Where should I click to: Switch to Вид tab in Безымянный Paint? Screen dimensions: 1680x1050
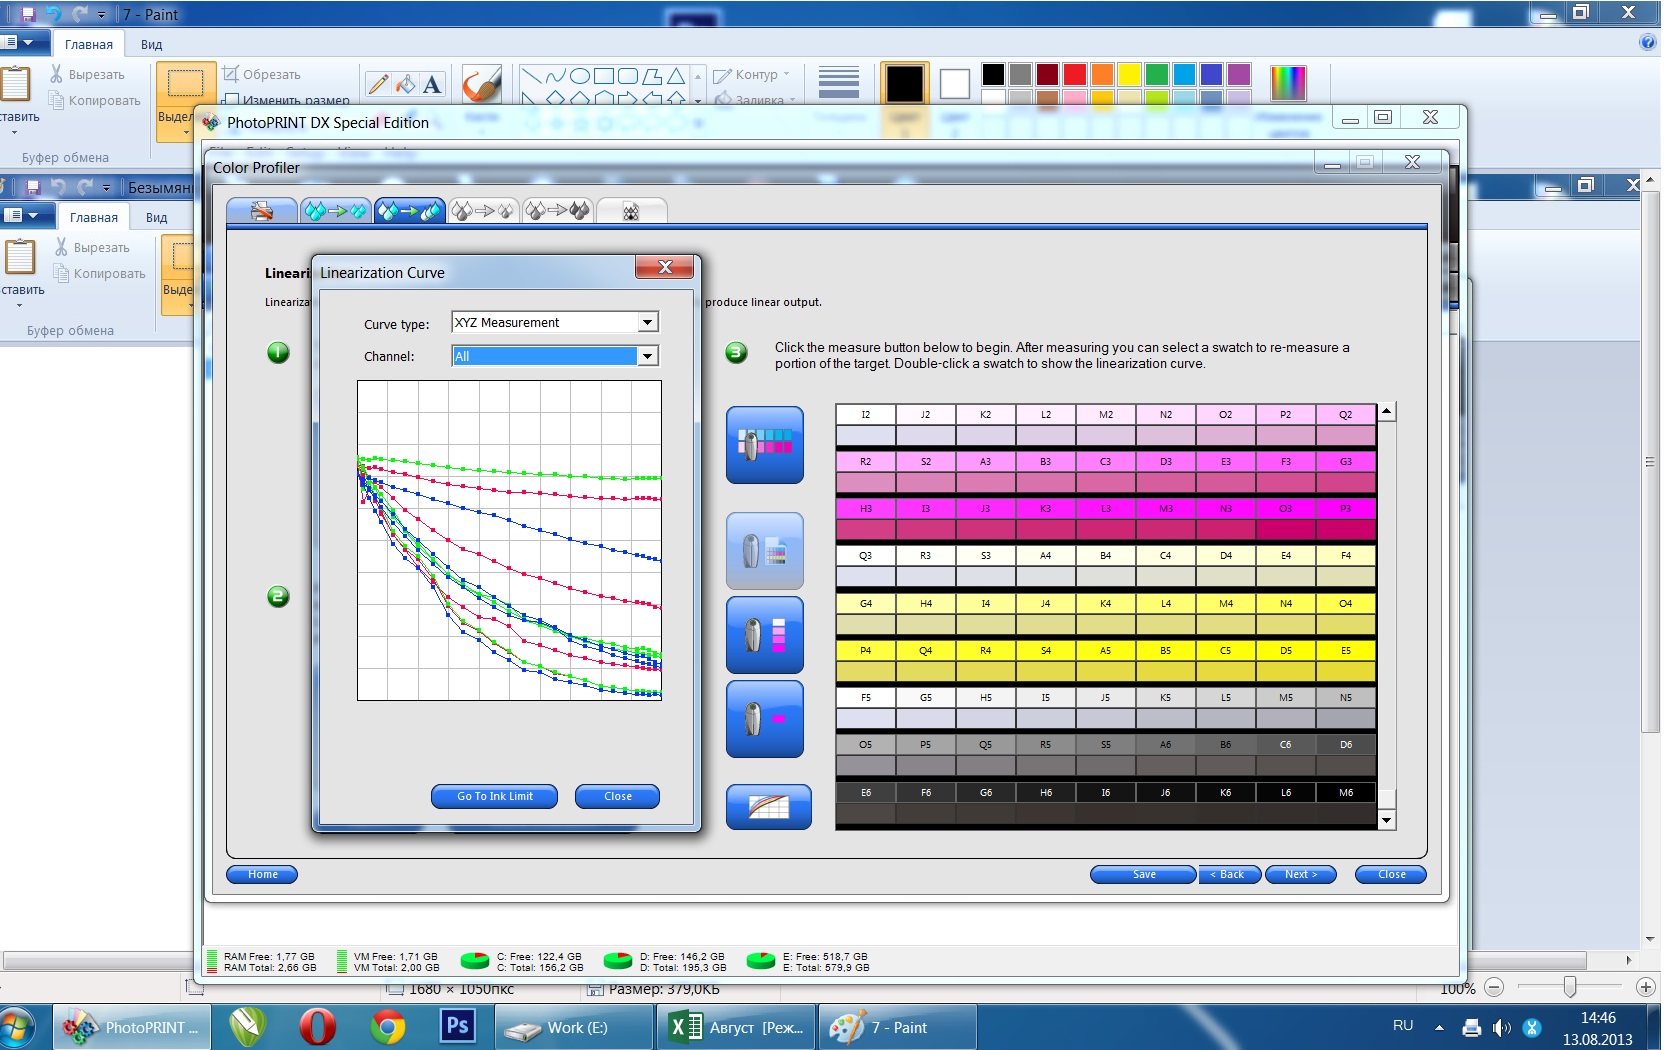point(157,217)
